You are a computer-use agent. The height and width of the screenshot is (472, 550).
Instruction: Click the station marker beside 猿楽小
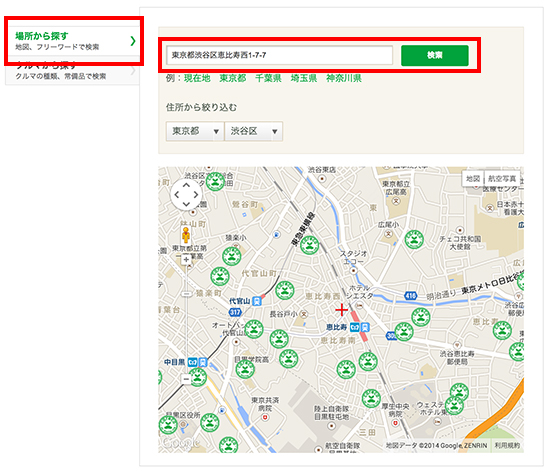point(232,256)
